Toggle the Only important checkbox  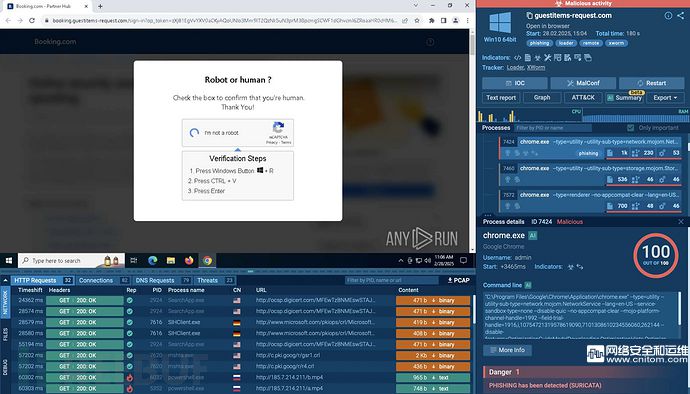631,128
